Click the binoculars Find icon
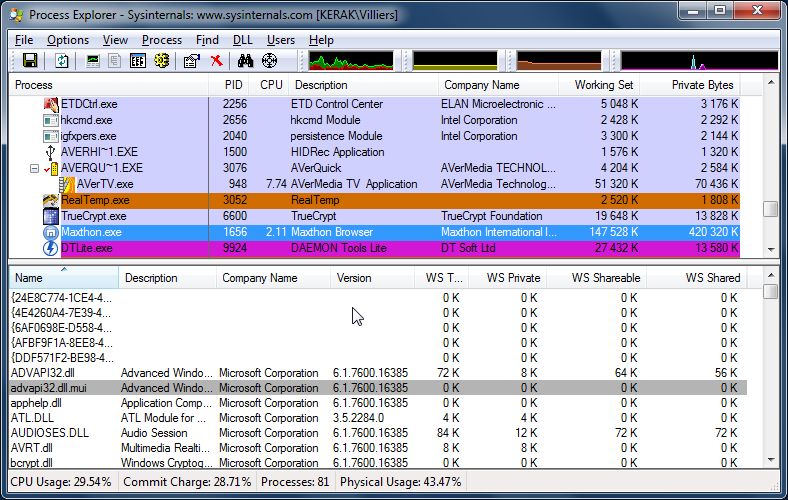The image size is (788, 500). point(245,62)
